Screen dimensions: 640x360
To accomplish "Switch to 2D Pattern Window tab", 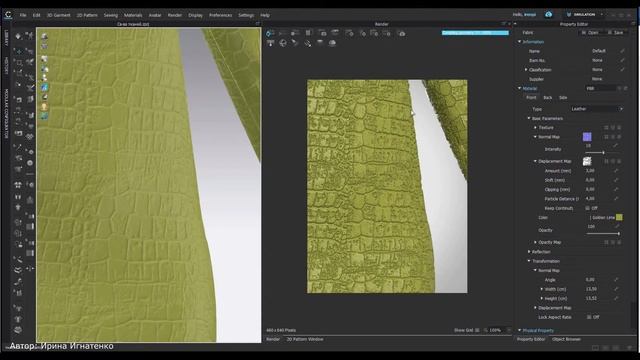I will coord(305,339).
